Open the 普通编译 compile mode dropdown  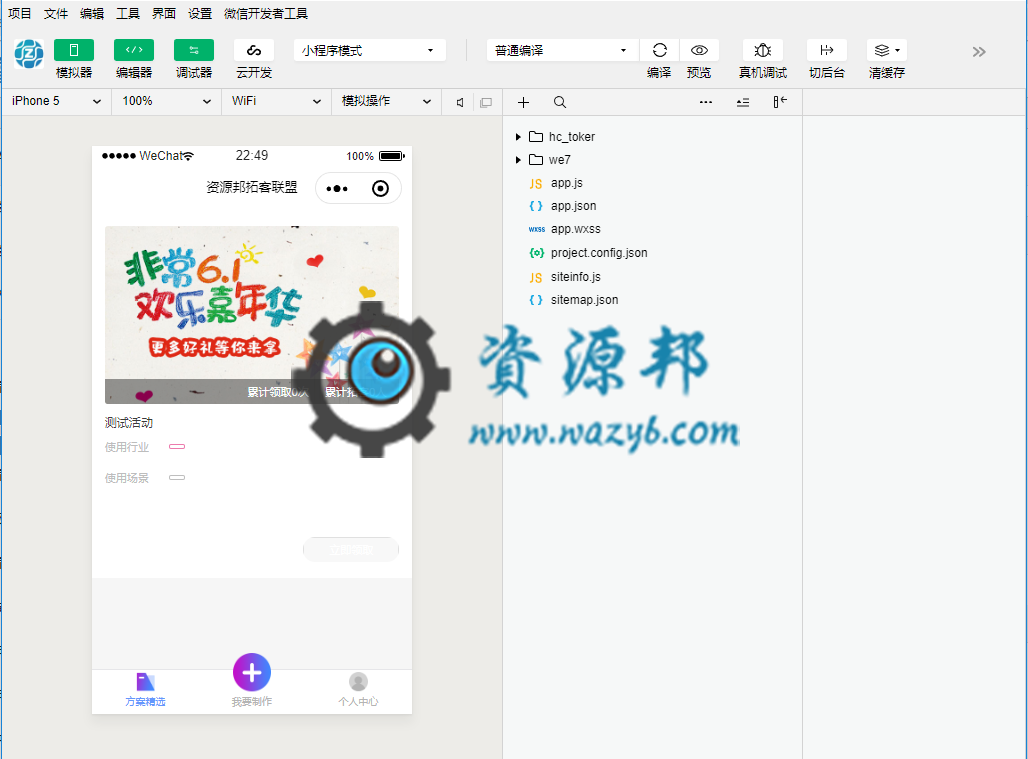pos(563,50)
